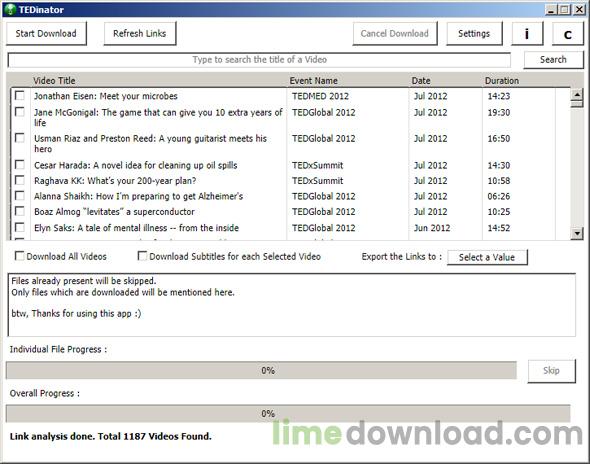Click the Skip button
Screen dimensions: 590x464
(551, 371)
